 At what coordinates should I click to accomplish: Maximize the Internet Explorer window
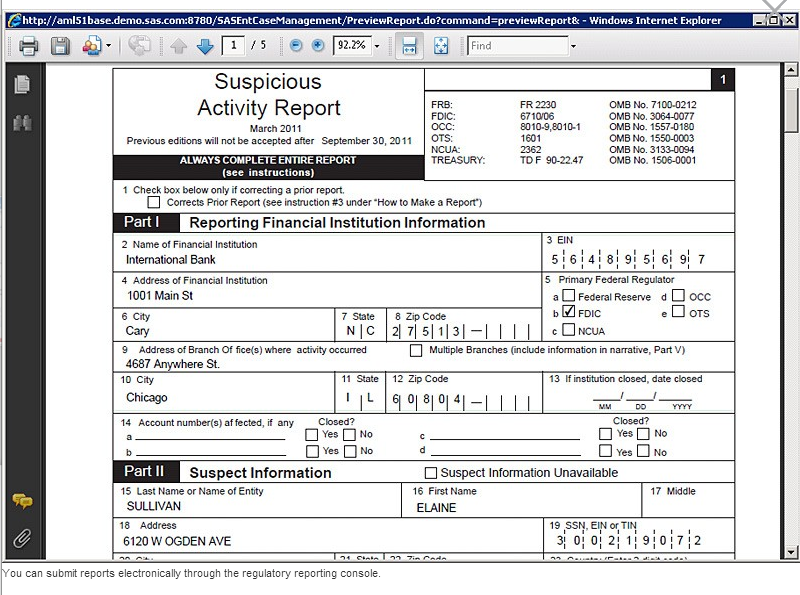(x=774, y=20)
